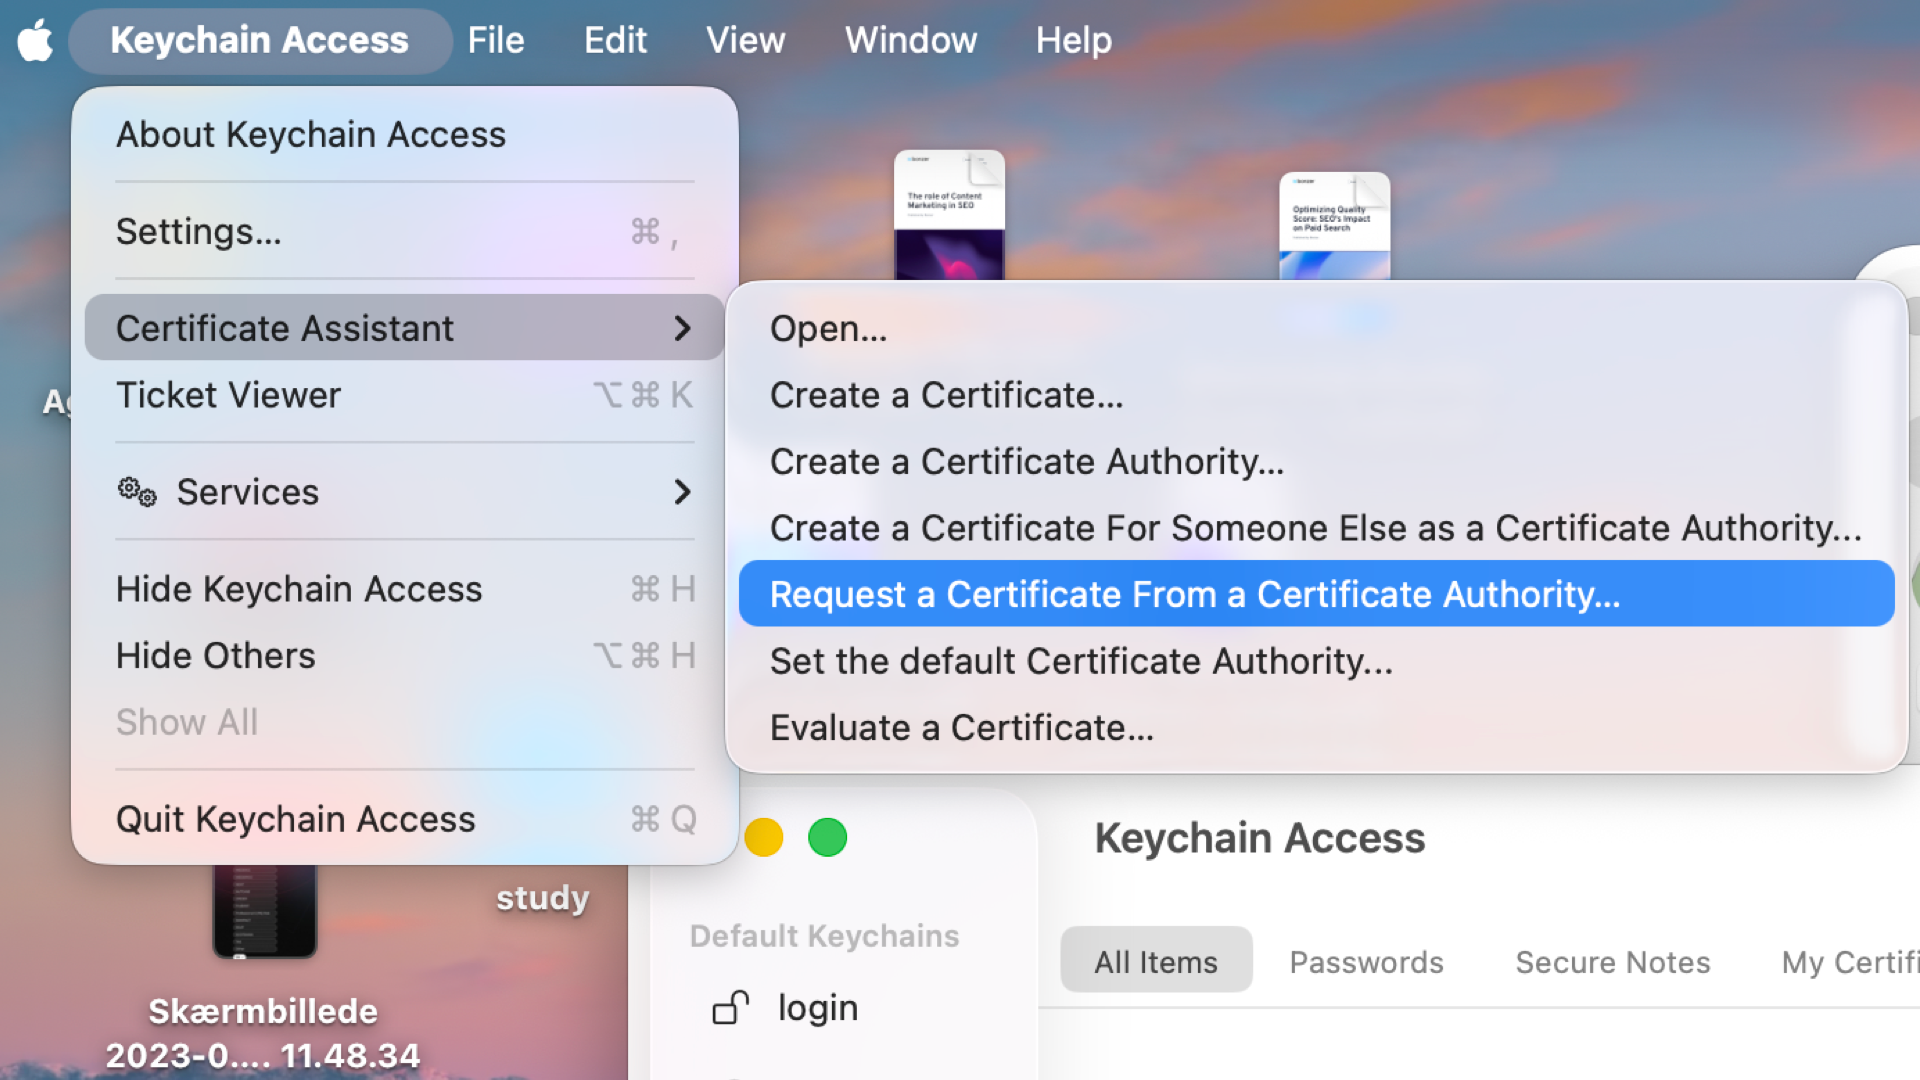Open Settings from the app menu
The height and width of the screenshot is (1080, 1920).
[x=198, y=231]
